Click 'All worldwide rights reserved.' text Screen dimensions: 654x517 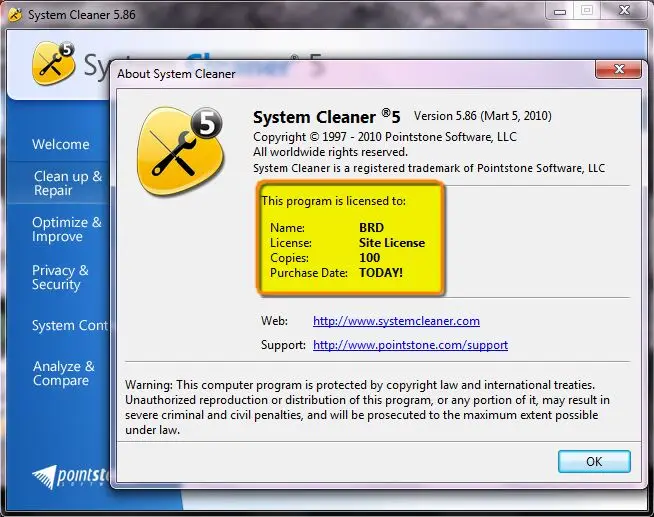click(330, 152)
